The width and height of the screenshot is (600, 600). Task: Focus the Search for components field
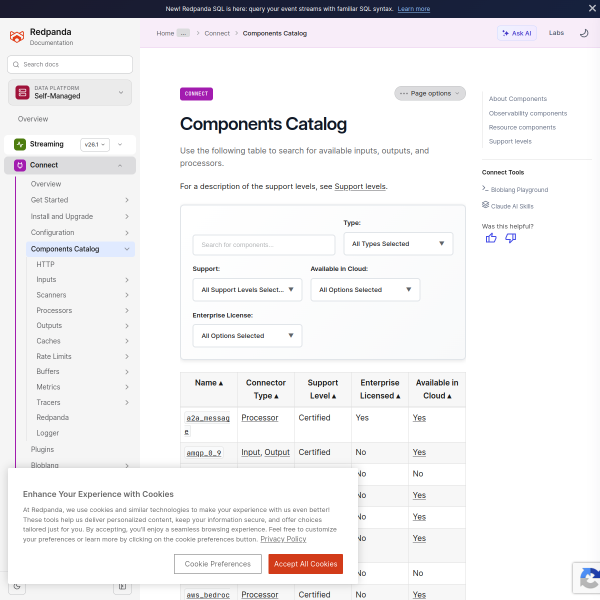tap(264, 245)
